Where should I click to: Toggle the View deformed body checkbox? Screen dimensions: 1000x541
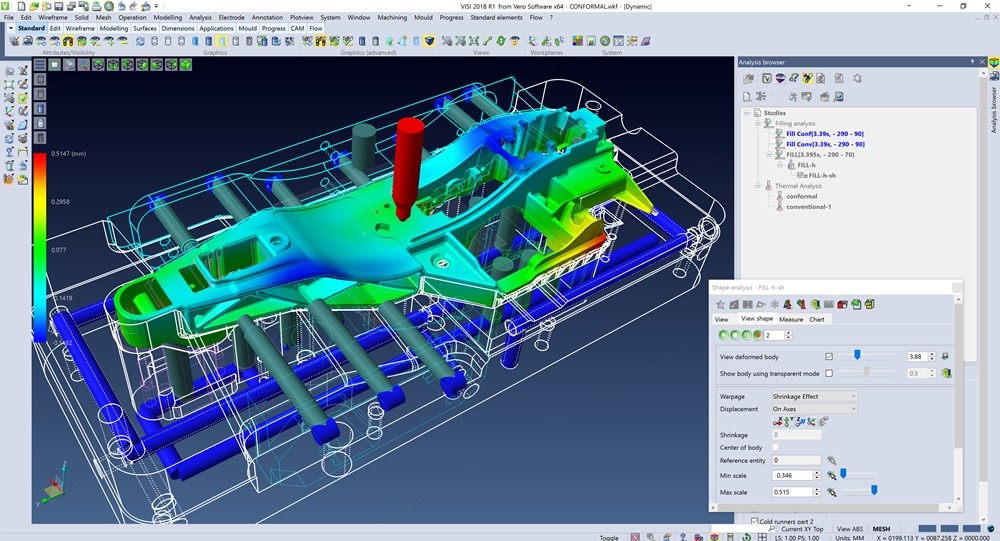click(x=829, y=356)
